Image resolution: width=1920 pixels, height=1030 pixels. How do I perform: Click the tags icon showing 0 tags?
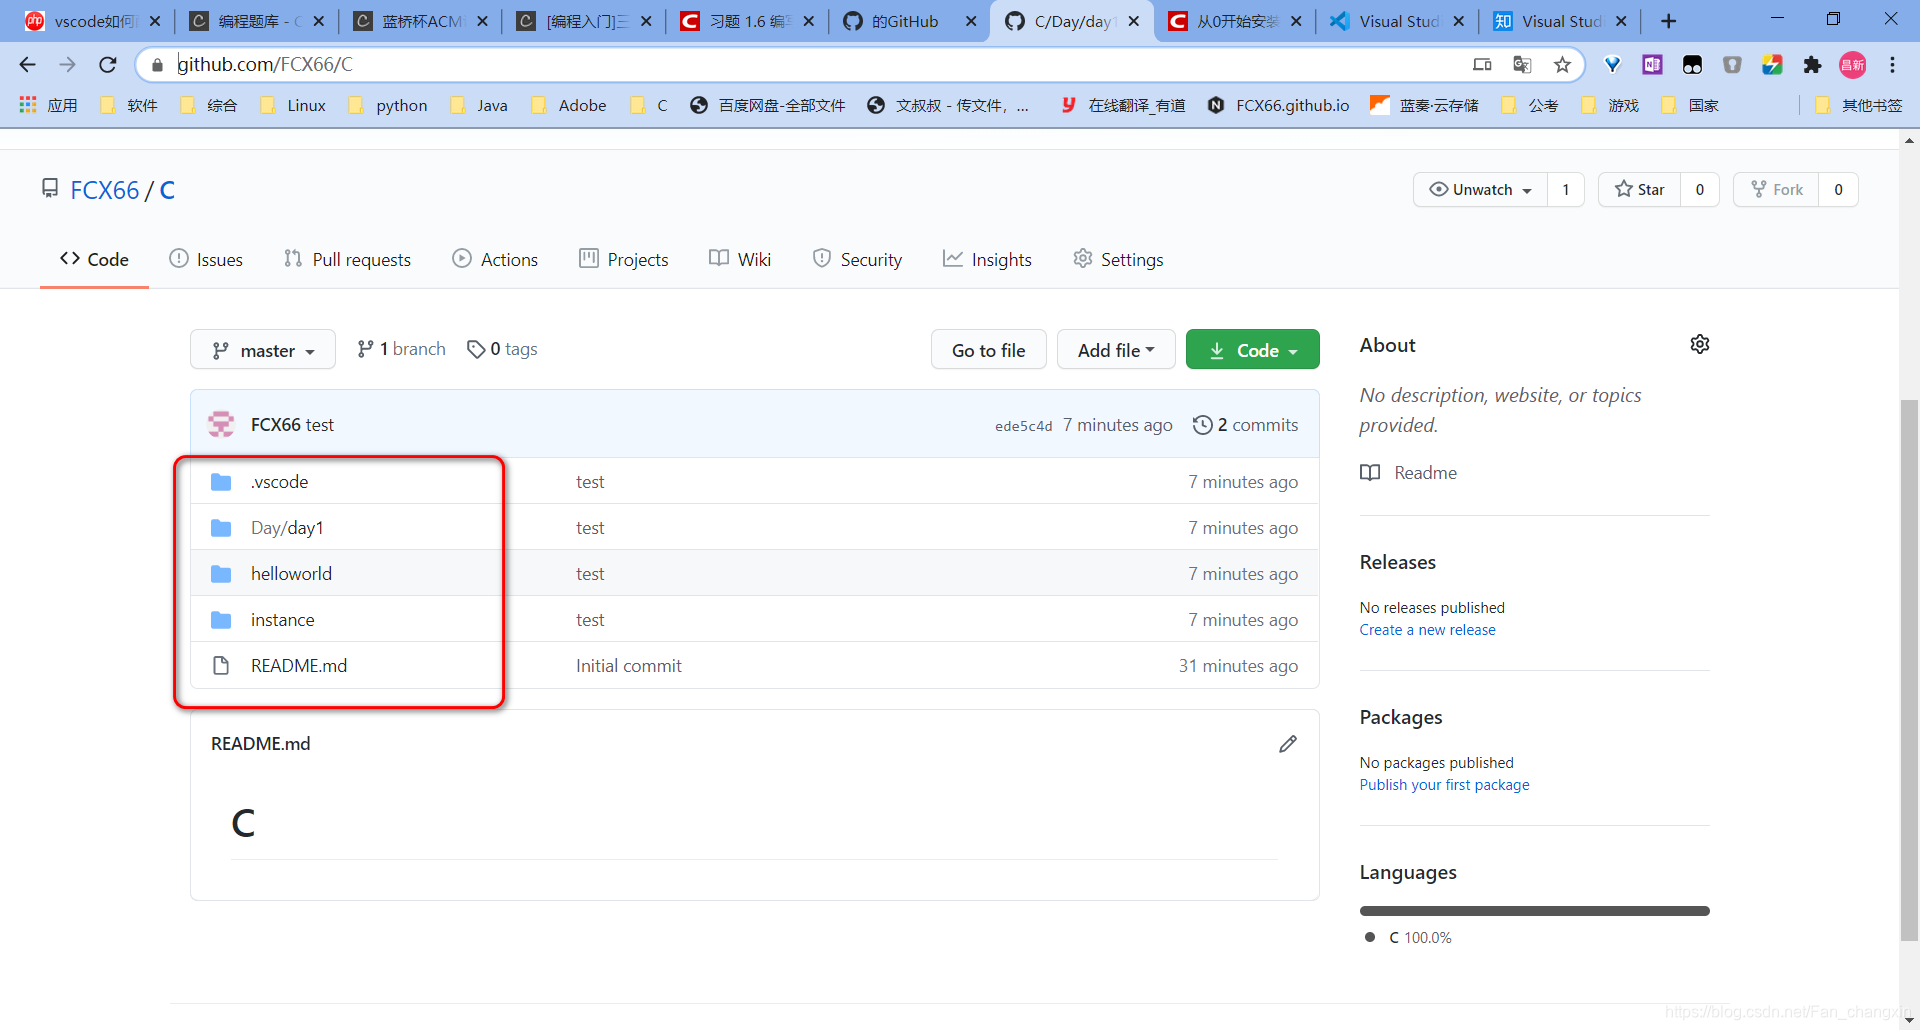coord(477,348)
